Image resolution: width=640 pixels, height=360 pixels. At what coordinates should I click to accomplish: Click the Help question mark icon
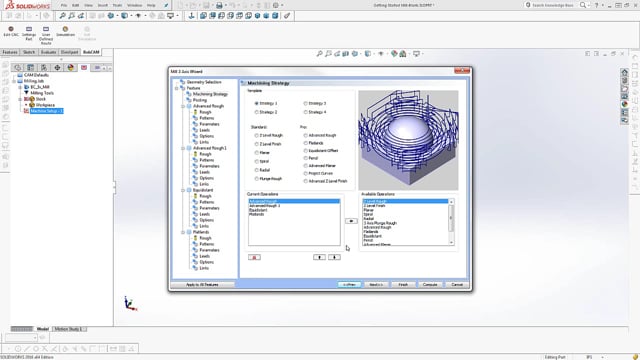[x=597, y=5]
